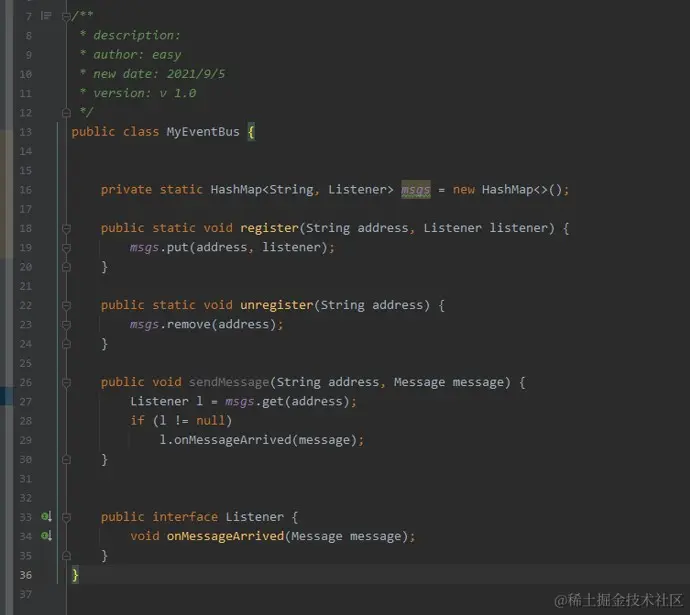This screenshot has width=690, height=615.
Task: Click the 'new HashMap<>()' expression
Action: point(507,190)
